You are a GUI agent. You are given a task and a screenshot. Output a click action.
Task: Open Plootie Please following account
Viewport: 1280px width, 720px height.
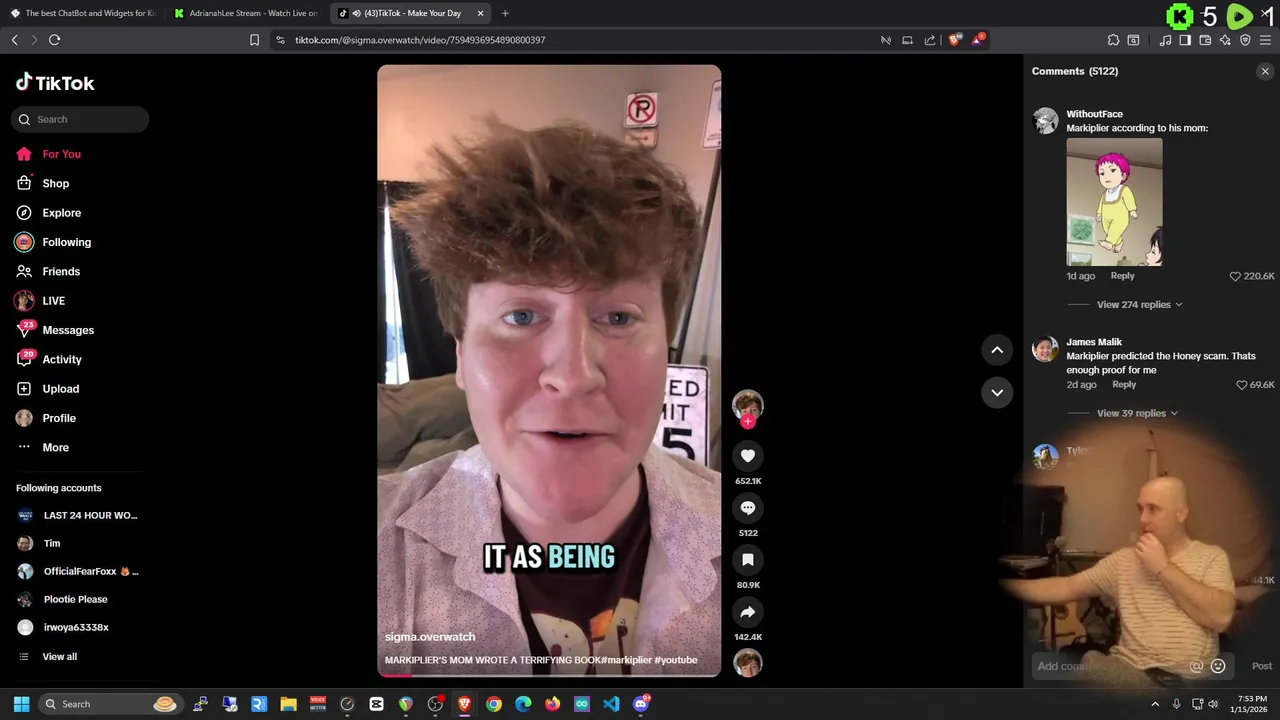pos(75,599)
